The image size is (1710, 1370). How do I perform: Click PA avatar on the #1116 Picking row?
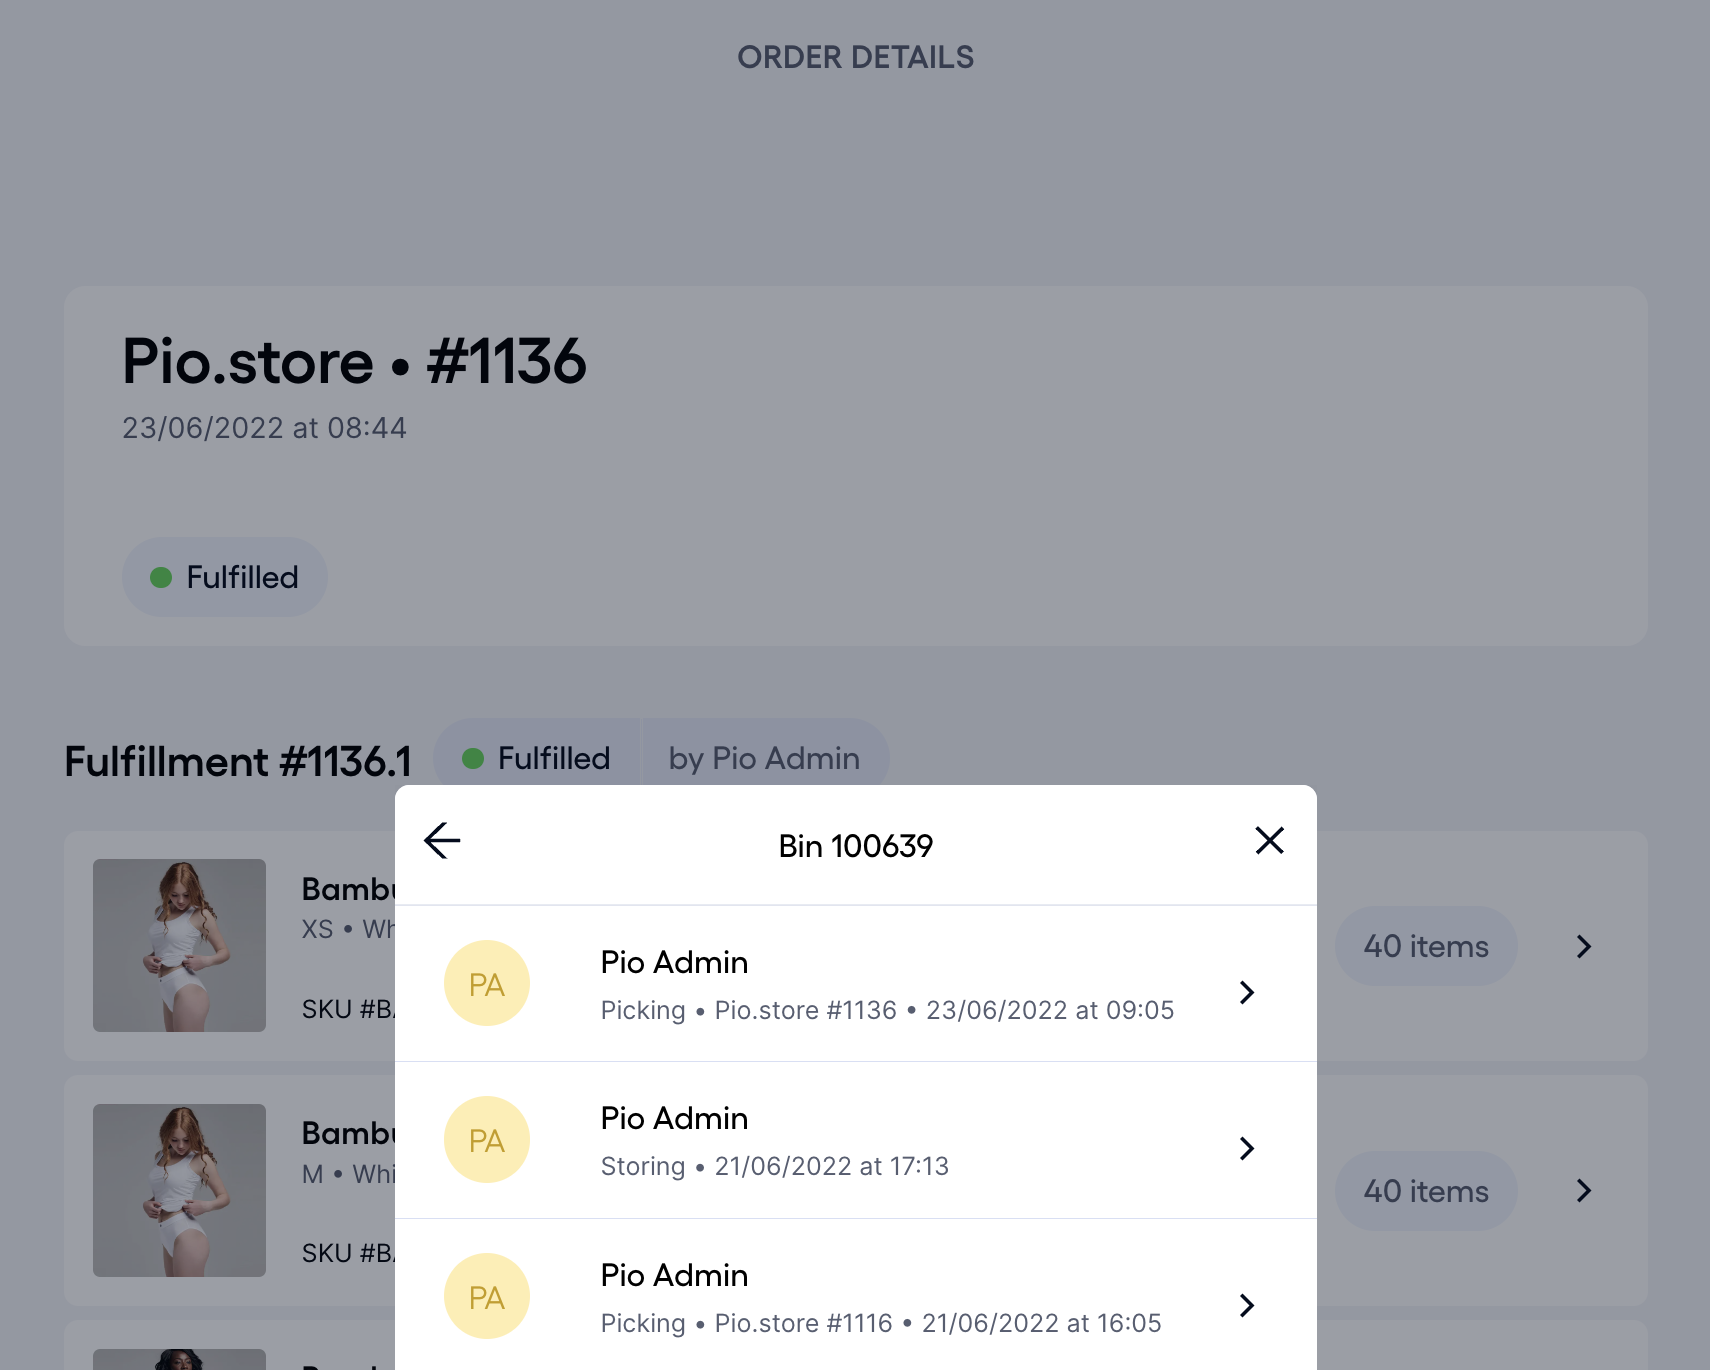click(x=487, y=1297)
